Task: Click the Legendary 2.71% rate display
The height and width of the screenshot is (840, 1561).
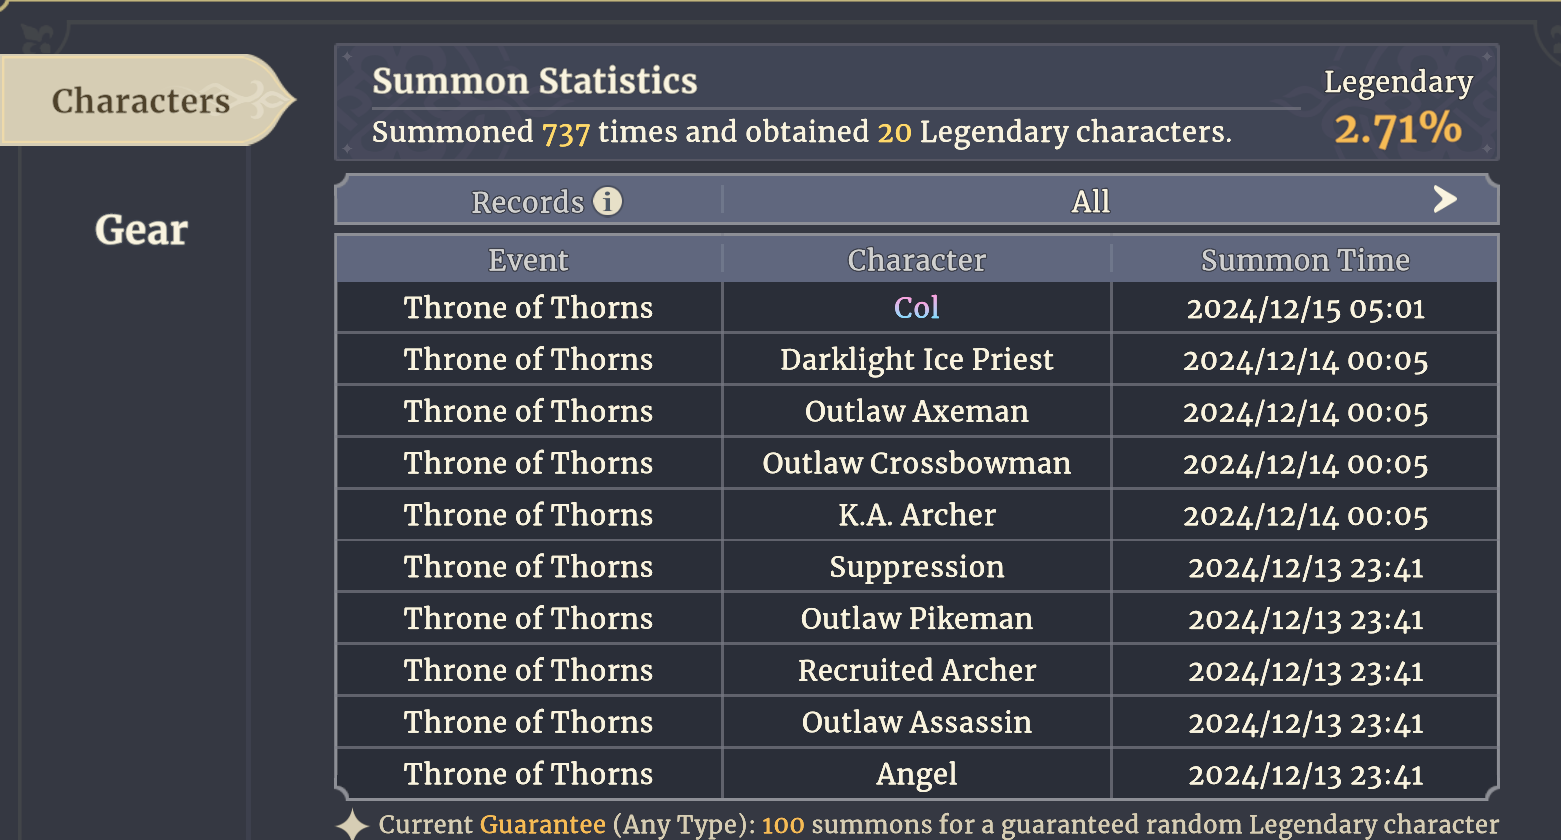Action: coord(1398,108)
